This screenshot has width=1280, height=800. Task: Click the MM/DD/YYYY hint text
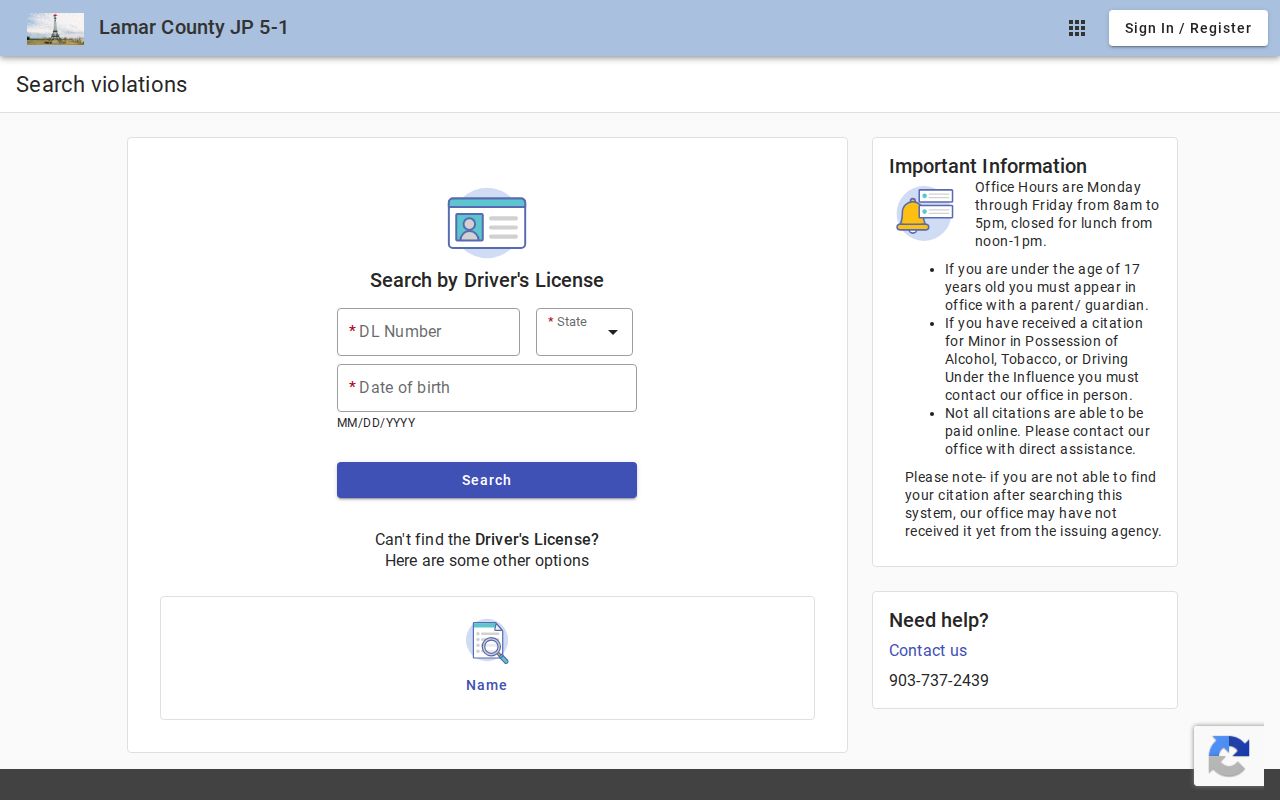(376, 423)
